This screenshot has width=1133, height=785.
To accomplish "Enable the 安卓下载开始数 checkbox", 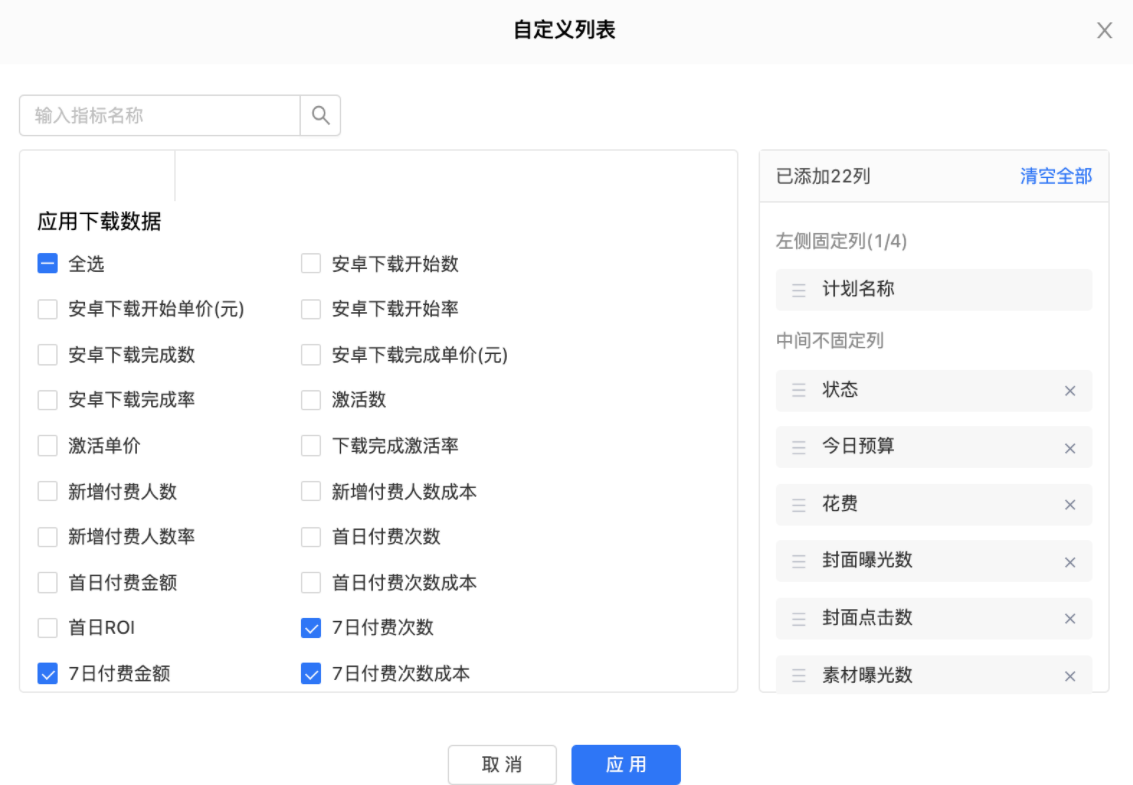I will [310, 263].
